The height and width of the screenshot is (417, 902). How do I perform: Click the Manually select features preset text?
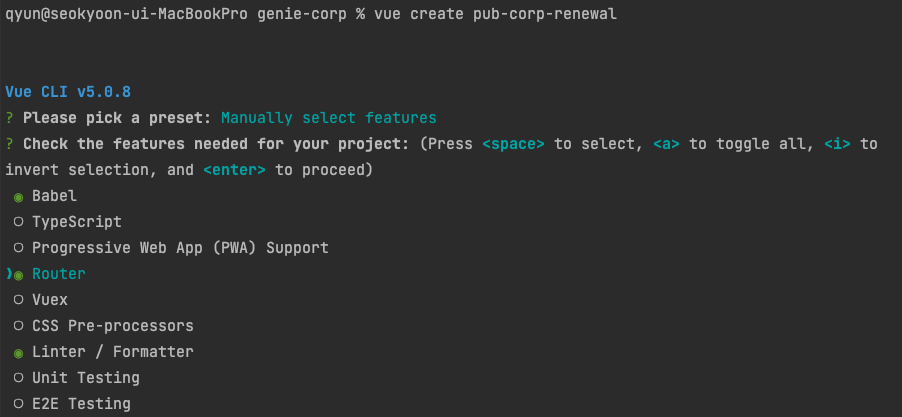(328, 118)
